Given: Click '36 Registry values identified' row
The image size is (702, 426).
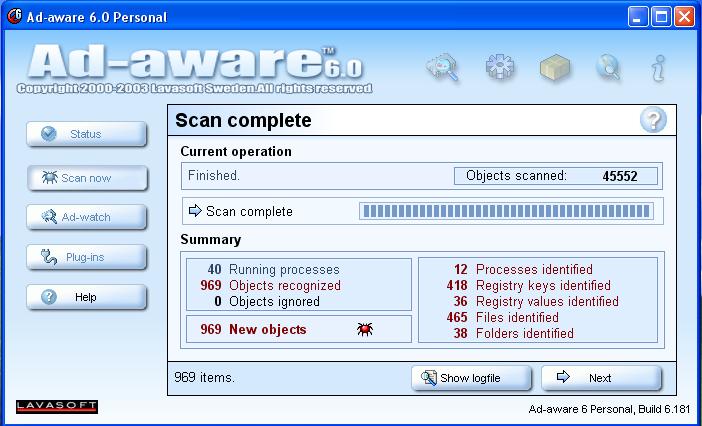Looking at the screenshot, I should pyautogui.click(x=536, y=301).
